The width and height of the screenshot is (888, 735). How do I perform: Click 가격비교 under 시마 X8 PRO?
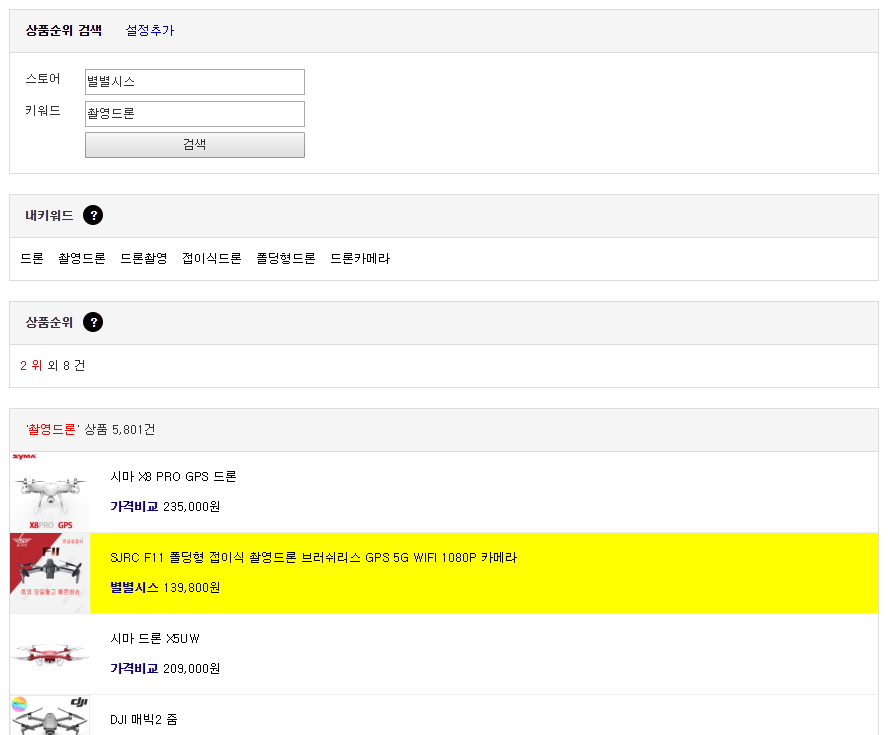134,507
